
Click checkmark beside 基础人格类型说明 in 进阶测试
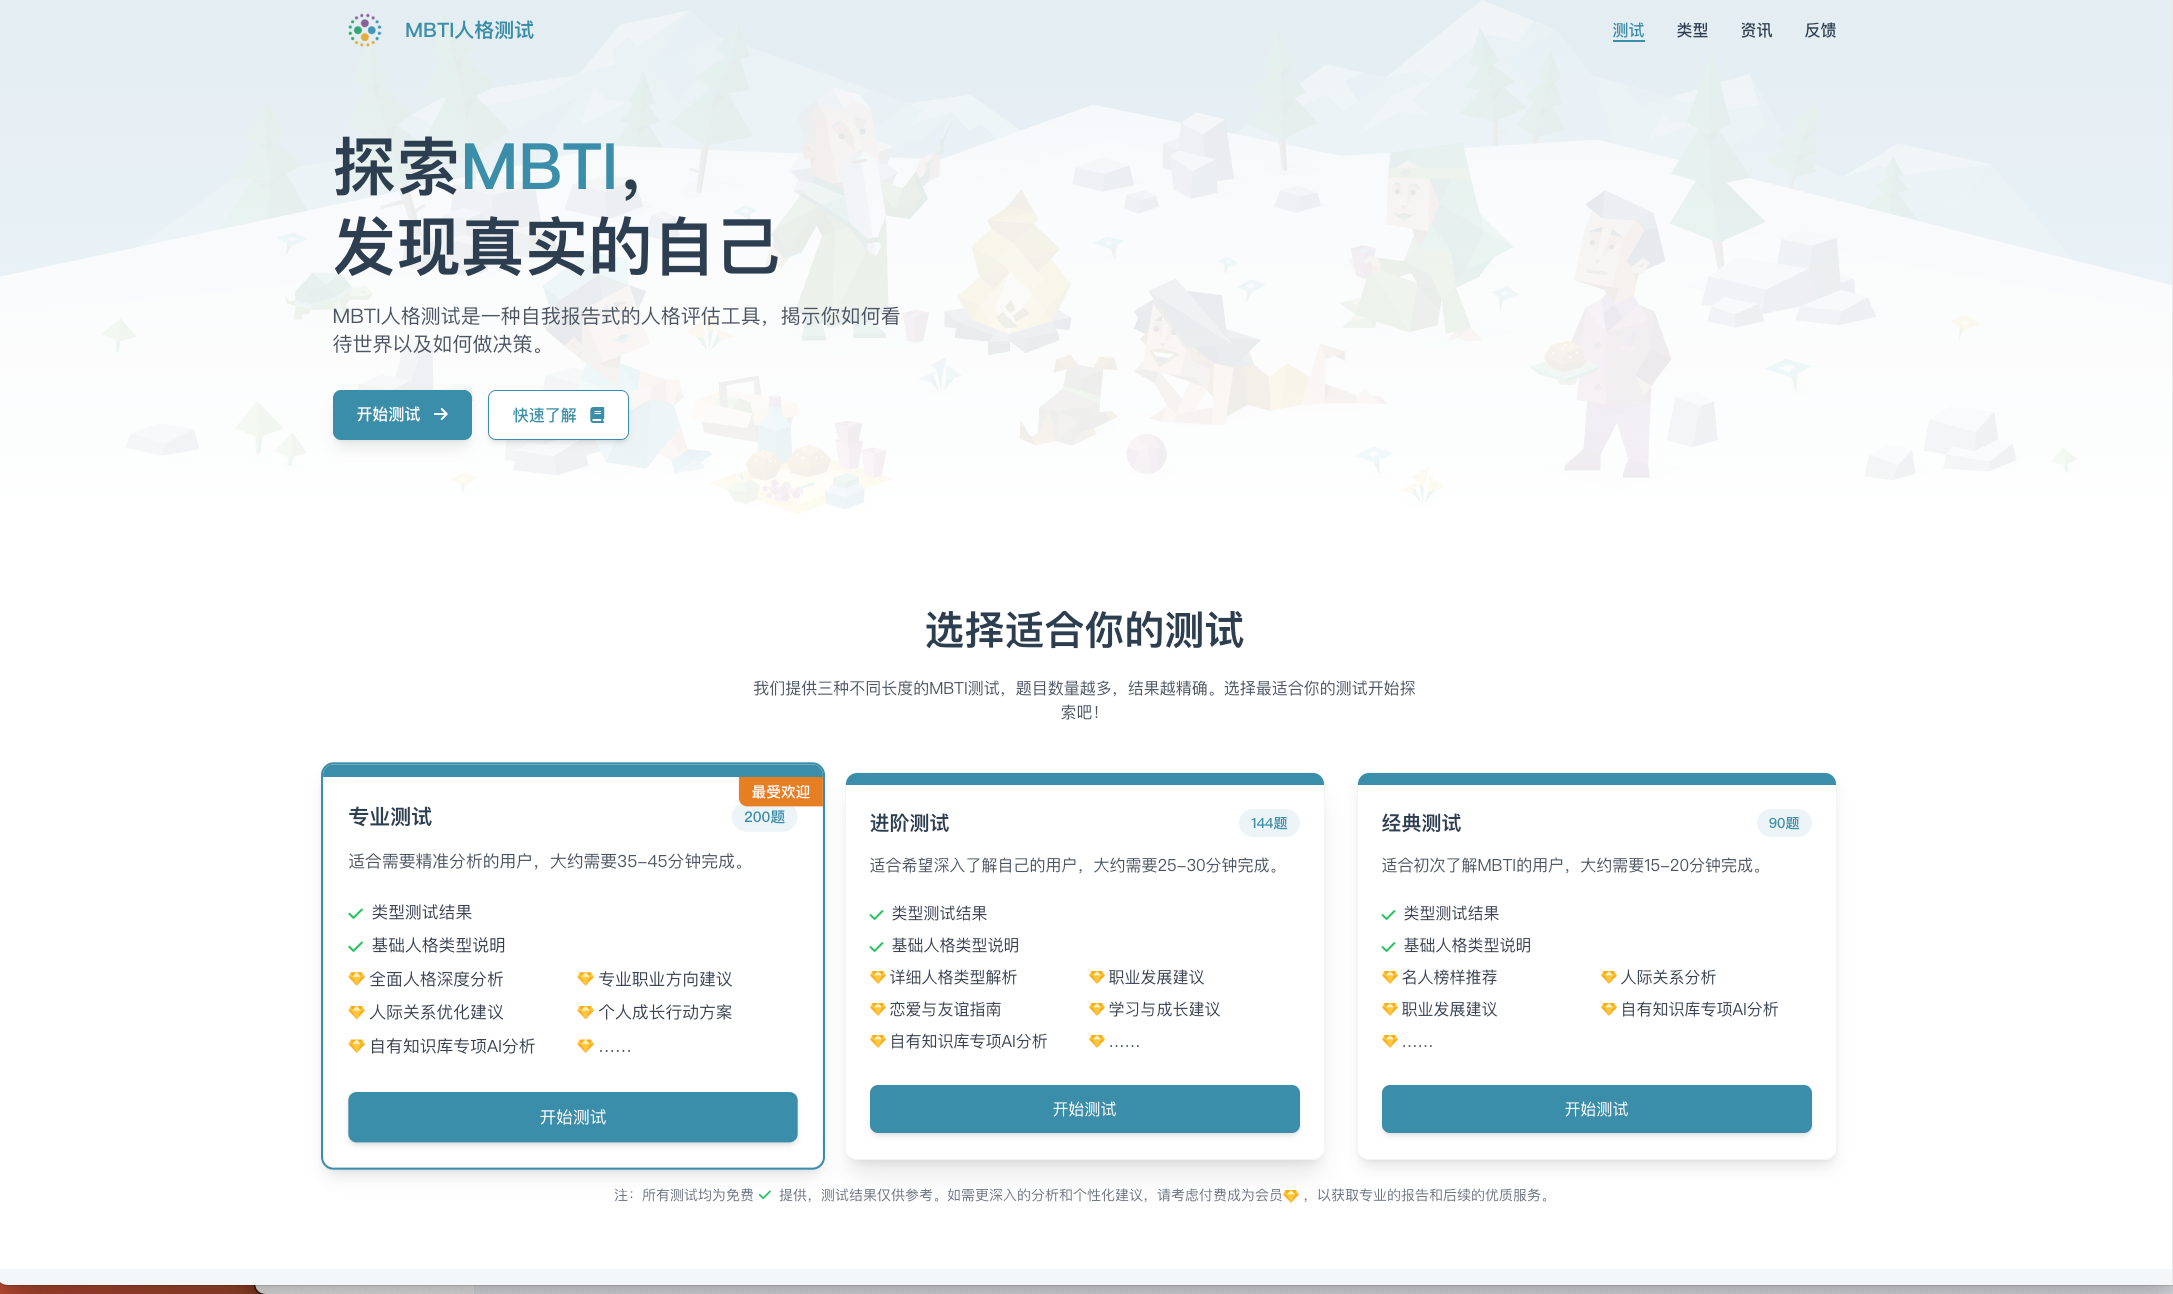point(876,946)
